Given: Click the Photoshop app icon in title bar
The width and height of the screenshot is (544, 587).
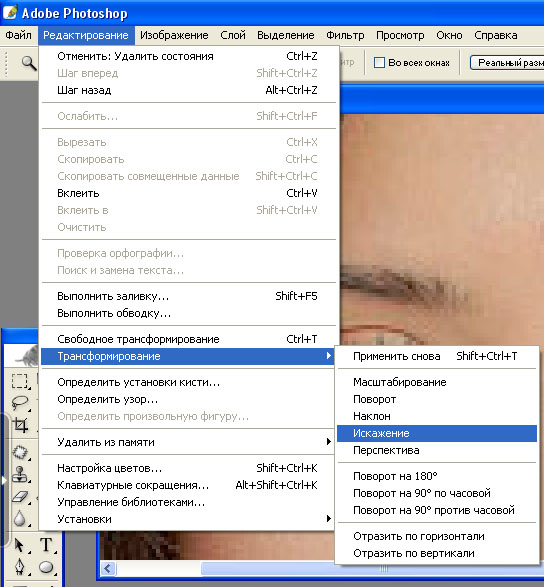Looking at the screenshot, I should tap(10, 12).
